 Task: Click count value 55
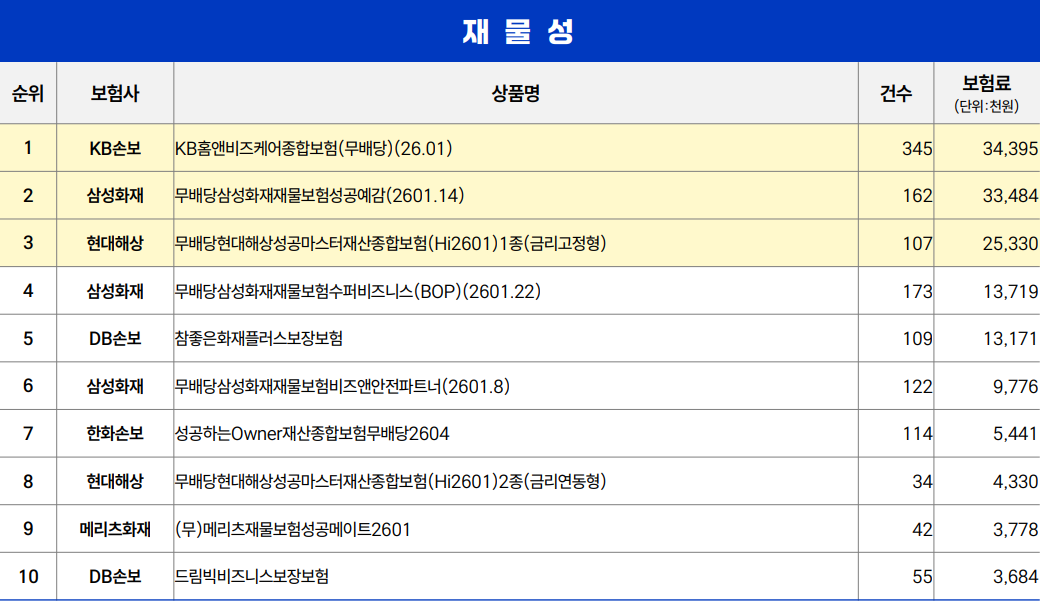click(x=922, y=577)
